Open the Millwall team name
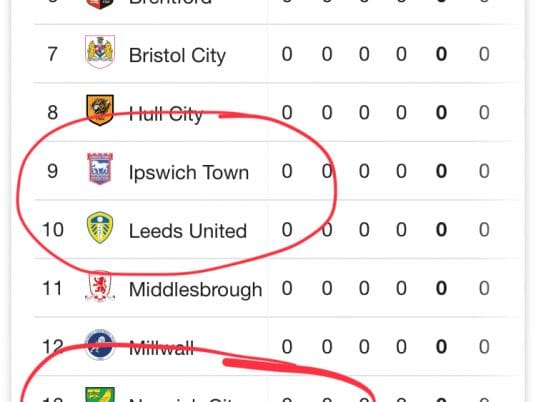This screenshot has height=402, width=536. point(161,348)
